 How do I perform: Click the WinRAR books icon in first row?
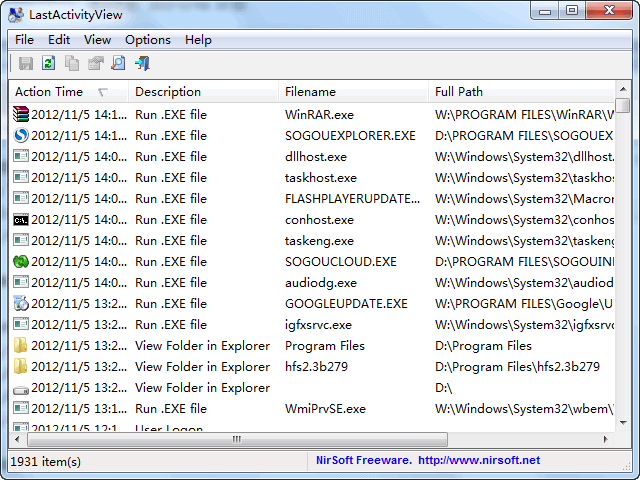click(21, 114)
